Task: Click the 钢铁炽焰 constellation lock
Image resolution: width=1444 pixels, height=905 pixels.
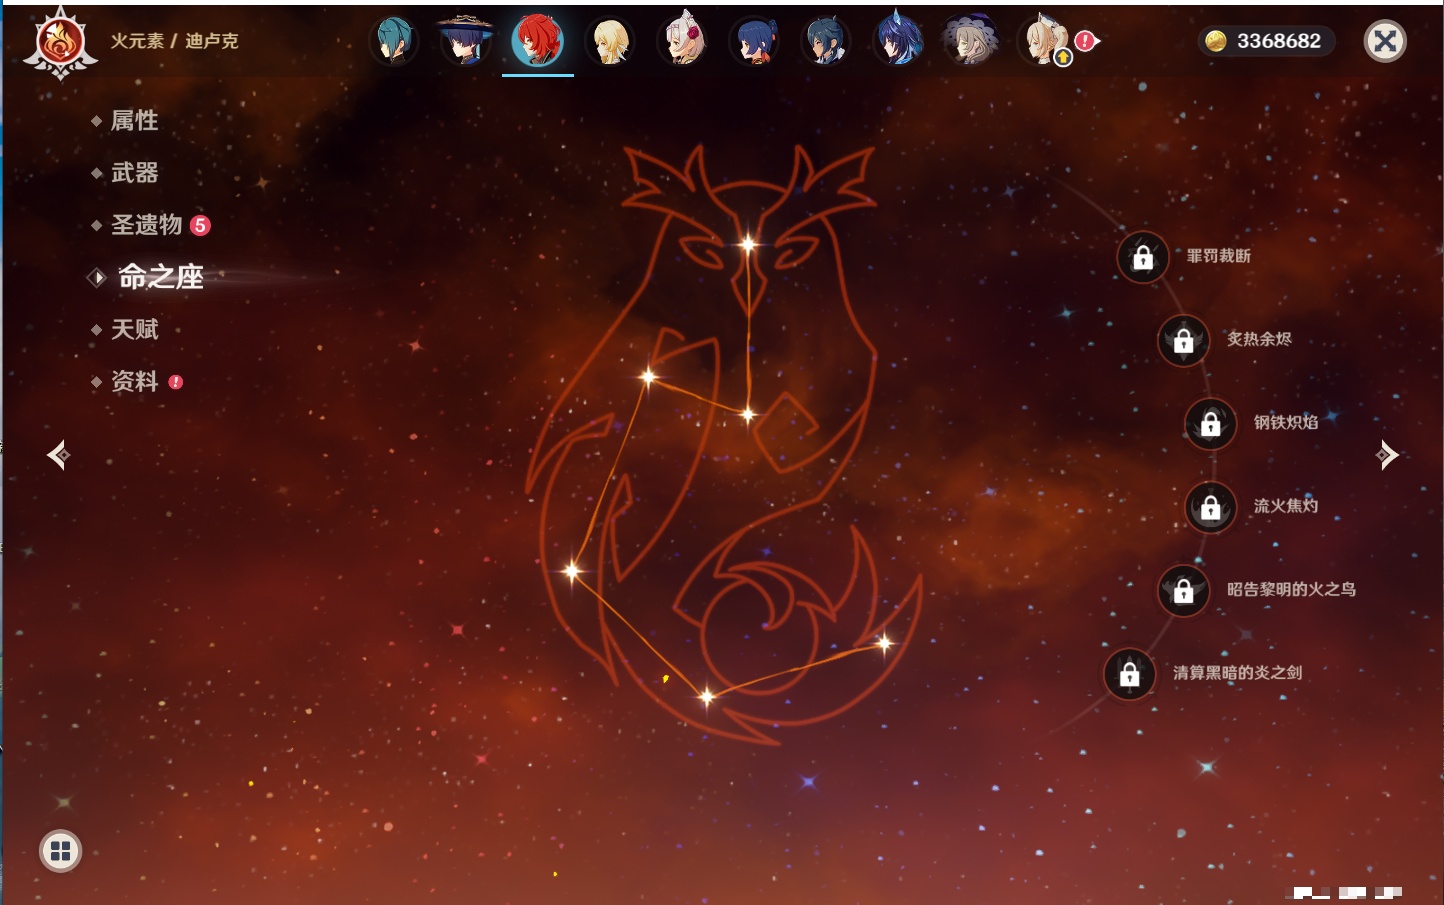Action: [1210, 424]
